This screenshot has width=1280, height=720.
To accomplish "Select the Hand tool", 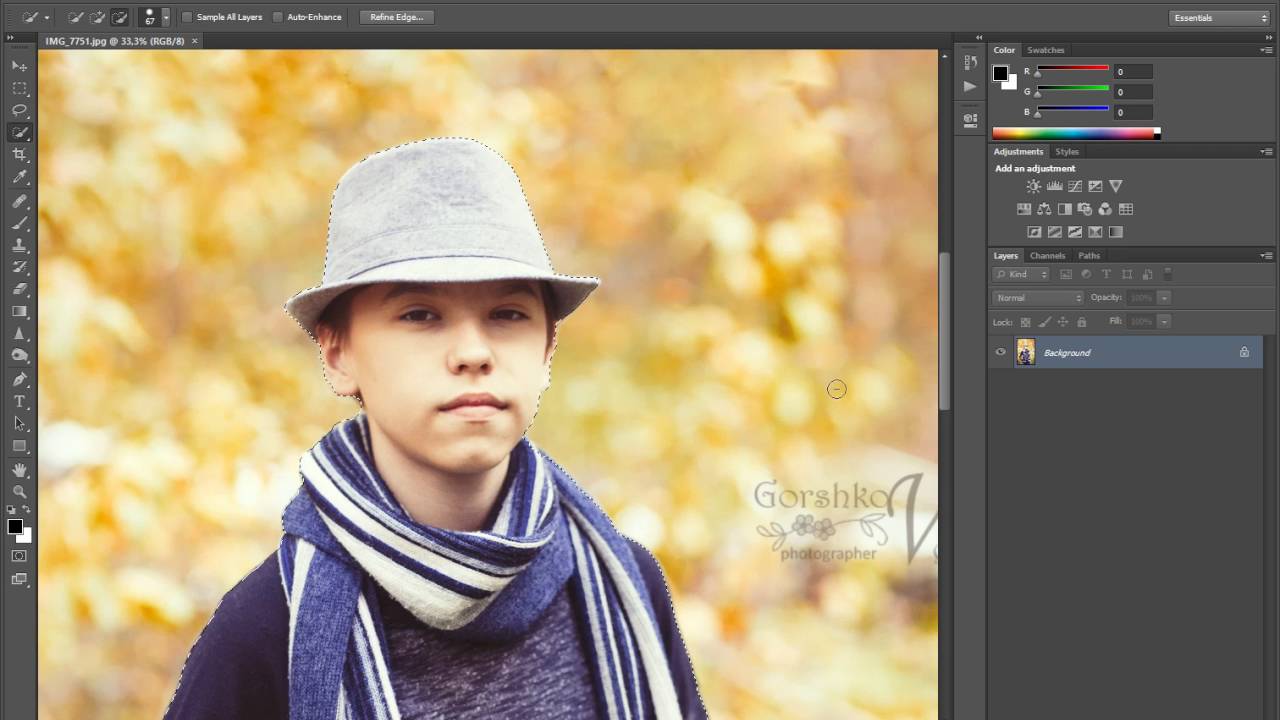I will (19, 470).
